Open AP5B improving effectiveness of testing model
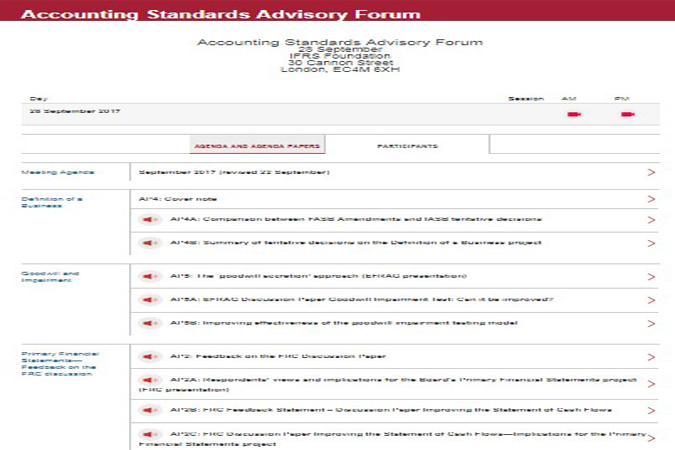Viewport: 675px width, 450px height. [x=344, y=323]
